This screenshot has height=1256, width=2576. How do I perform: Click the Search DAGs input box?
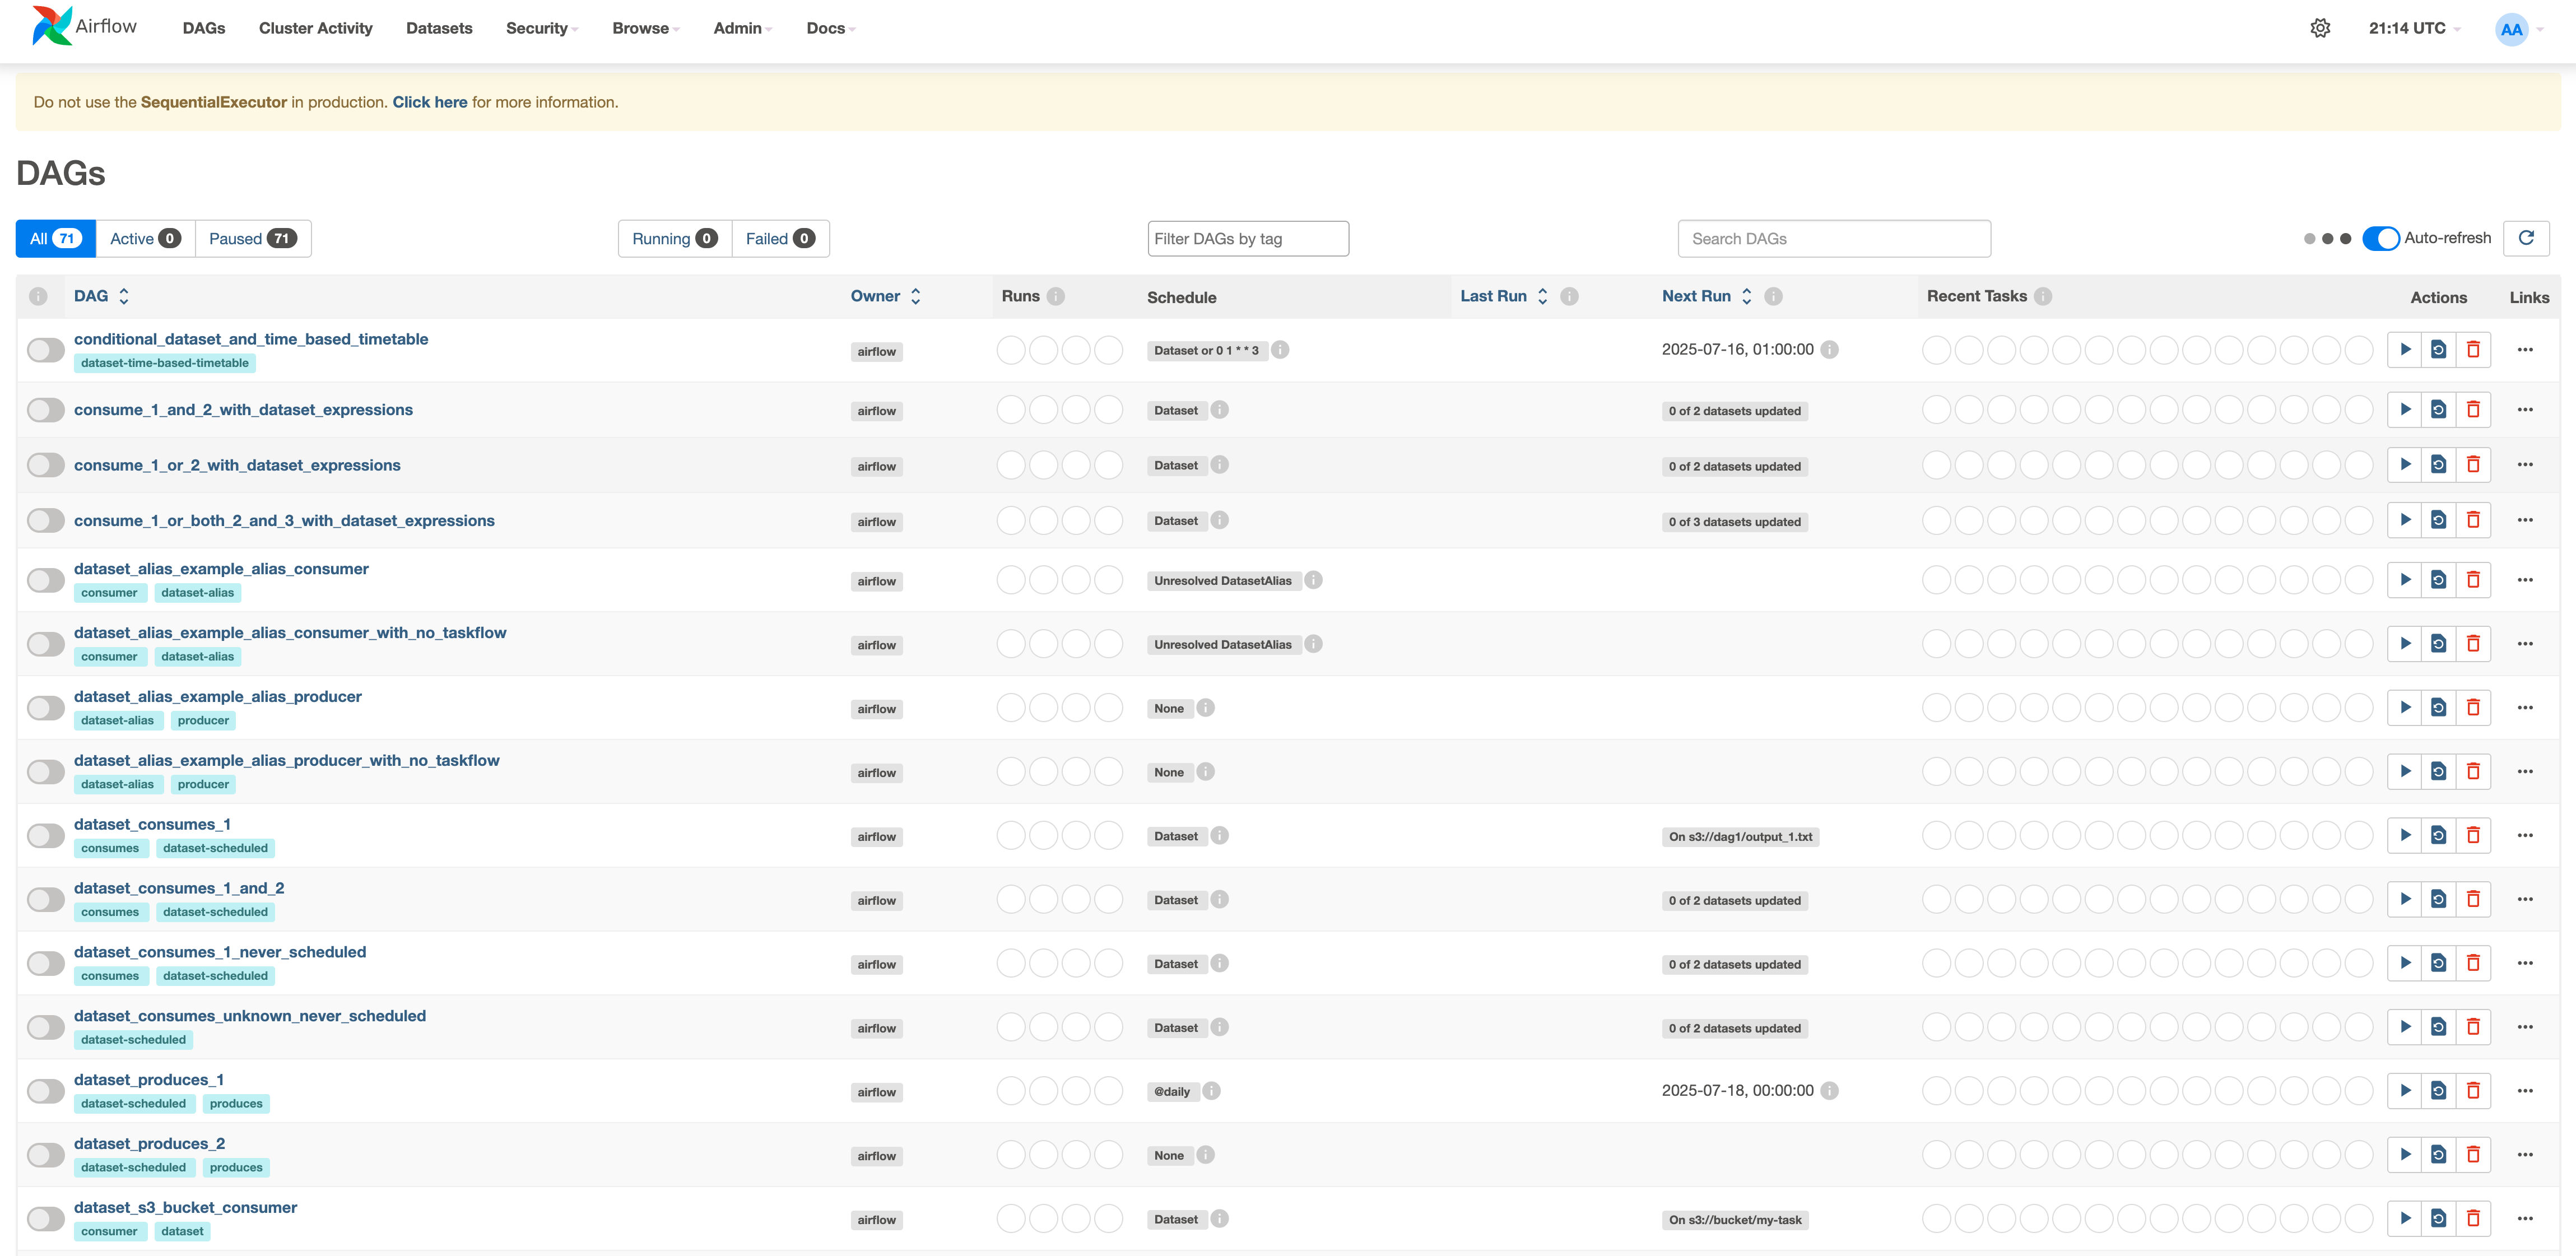click(1834, 238)
